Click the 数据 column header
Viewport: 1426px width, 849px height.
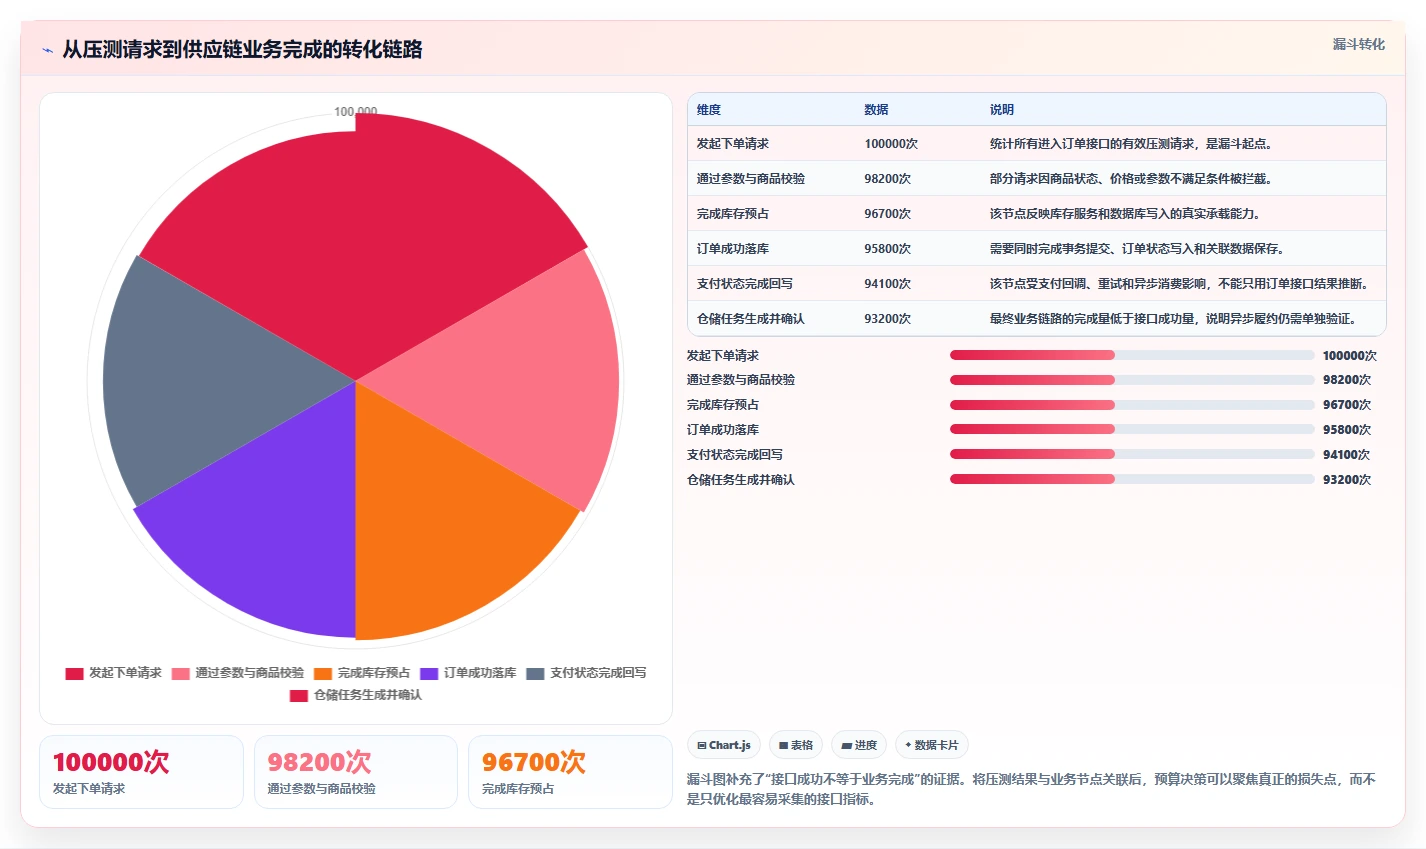coord(876,110)
